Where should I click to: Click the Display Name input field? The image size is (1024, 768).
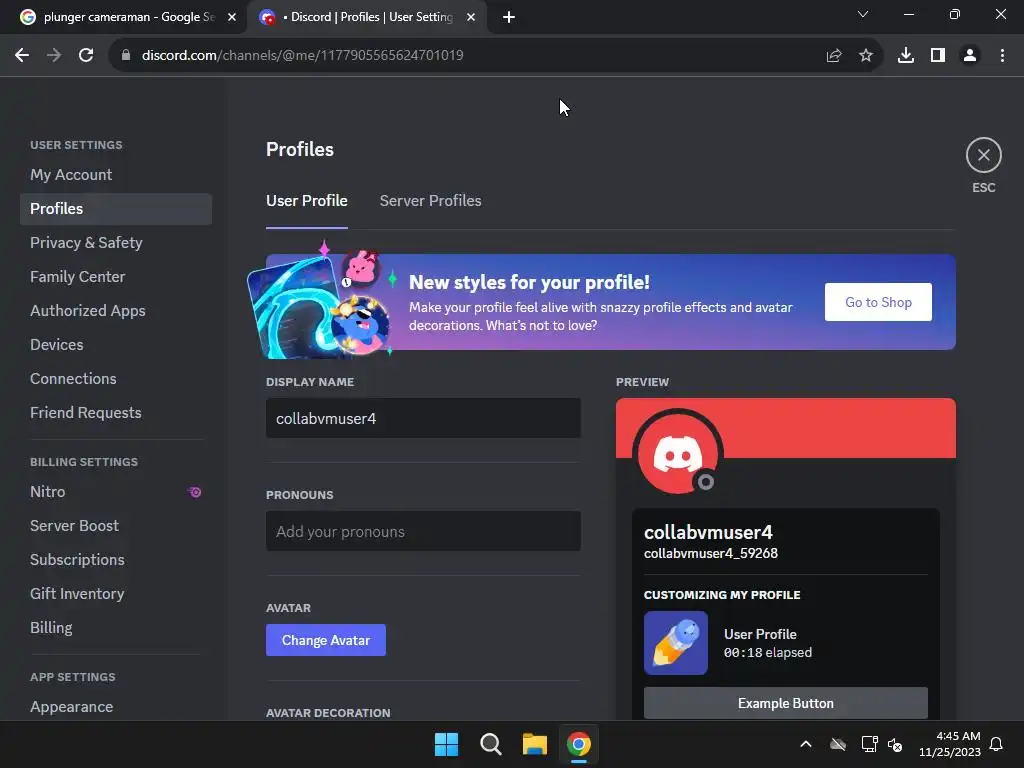pos(423,419)
